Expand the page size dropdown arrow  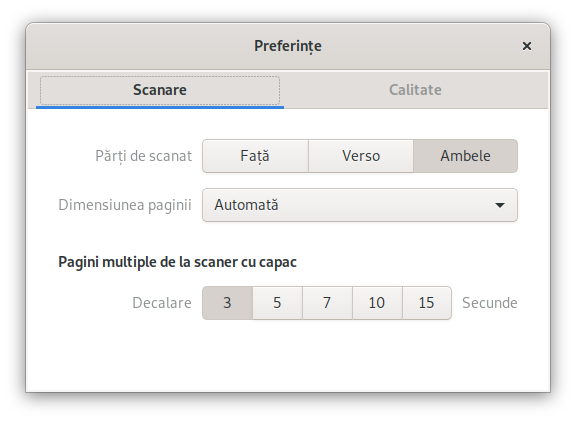click(500, 205)
